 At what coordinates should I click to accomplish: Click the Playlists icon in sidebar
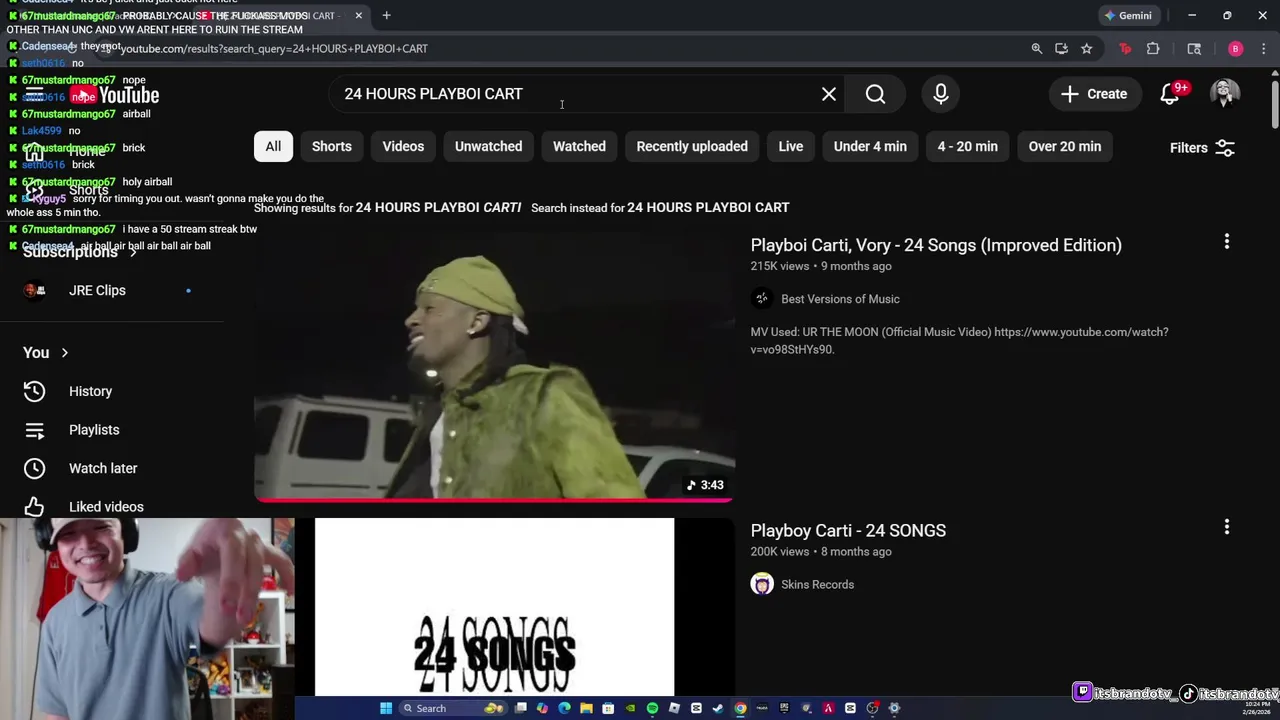(34, 430)
